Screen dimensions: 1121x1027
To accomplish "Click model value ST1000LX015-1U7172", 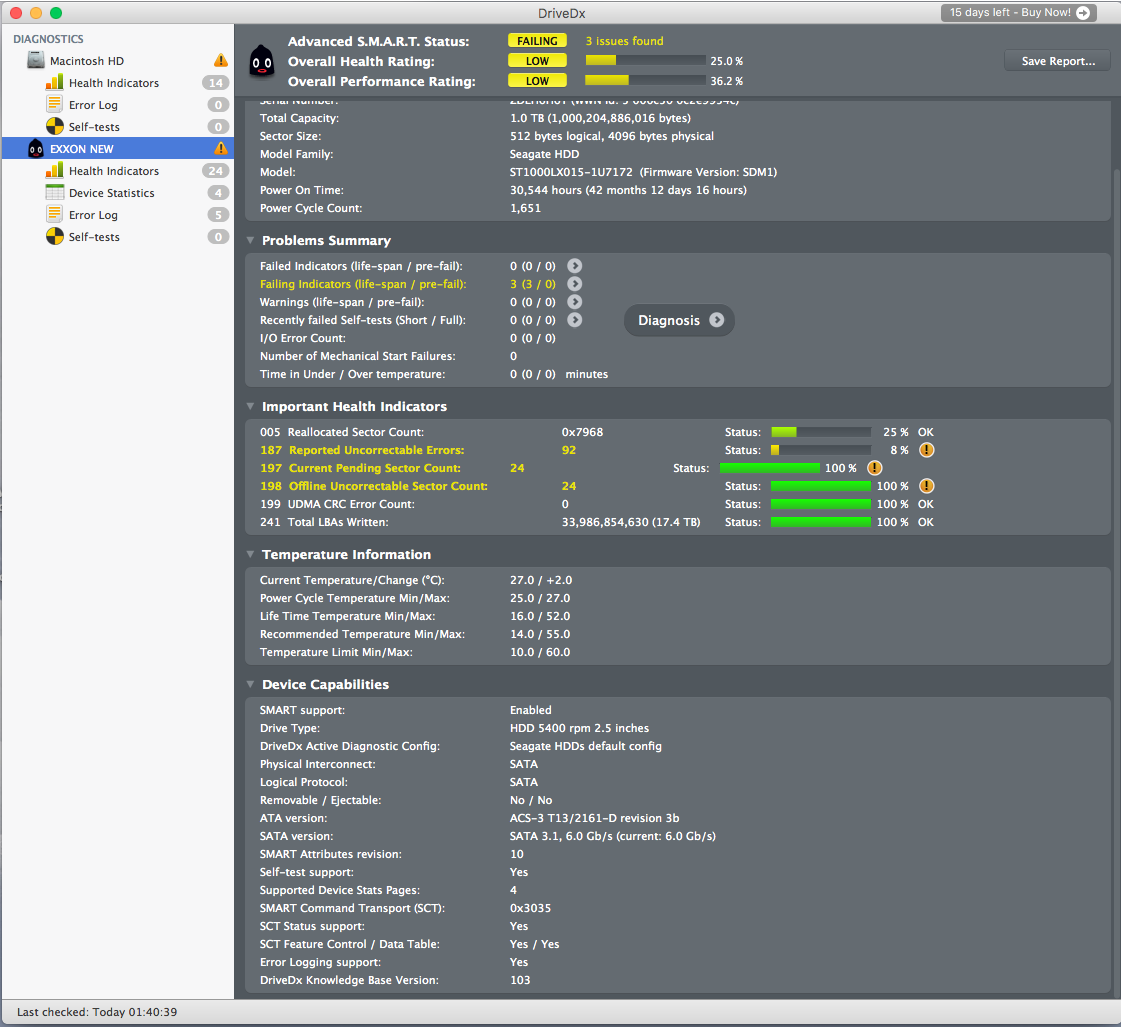I will pos(571,172).
